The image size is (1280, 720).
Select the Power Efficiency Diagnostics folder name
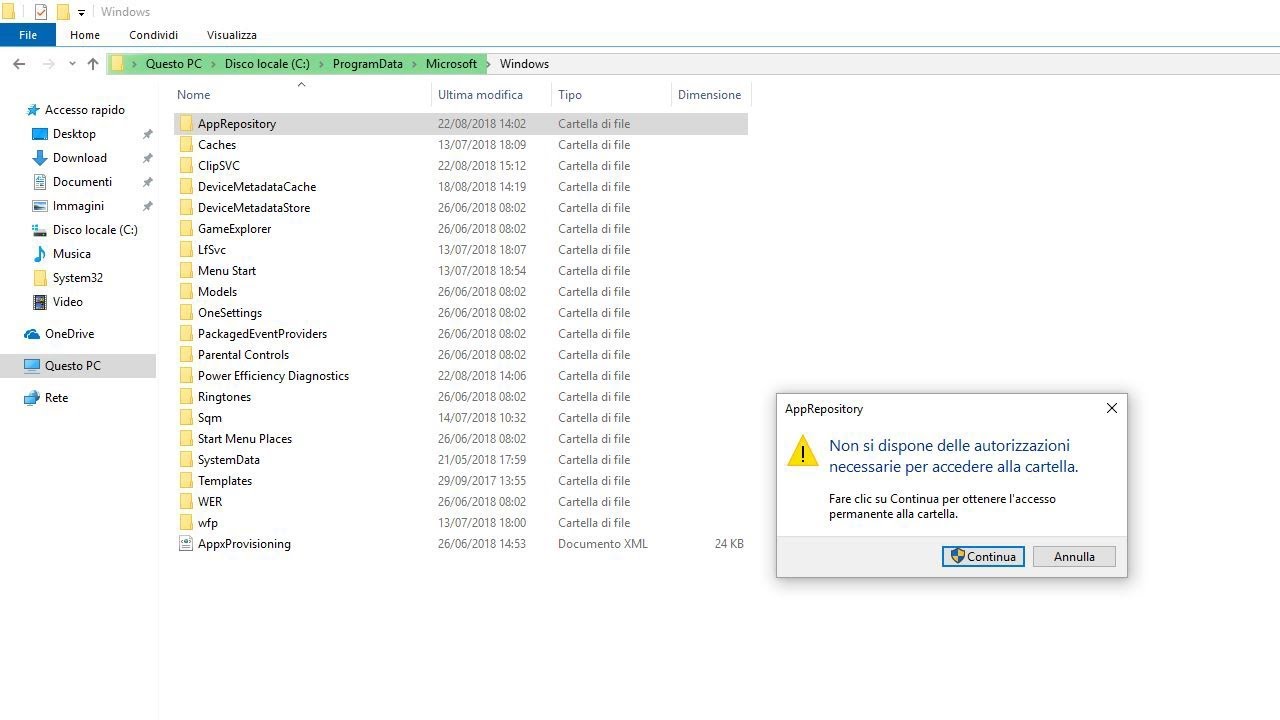point(273,376)
